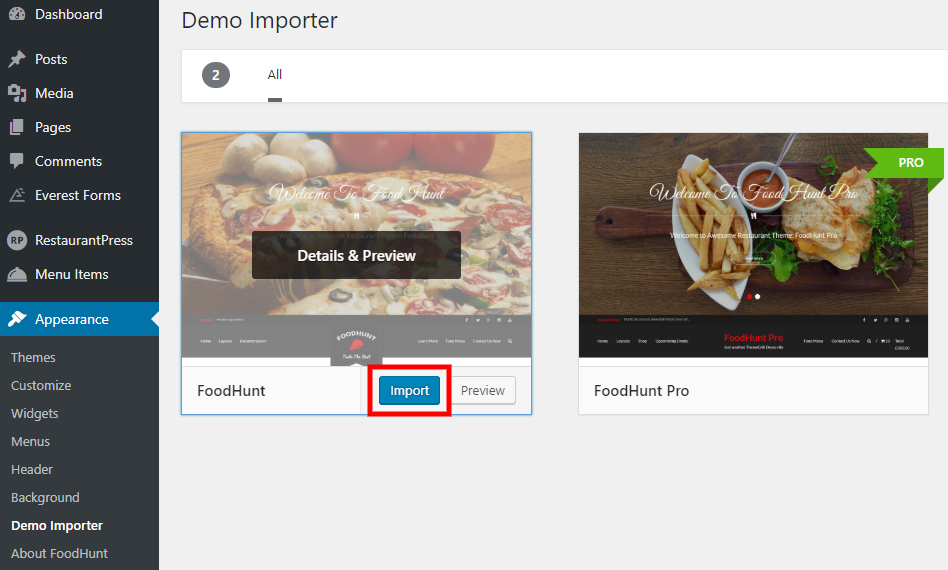Click the demo count badge showing 2
This screenshot has height=570, width=948.
pos(216,75)
